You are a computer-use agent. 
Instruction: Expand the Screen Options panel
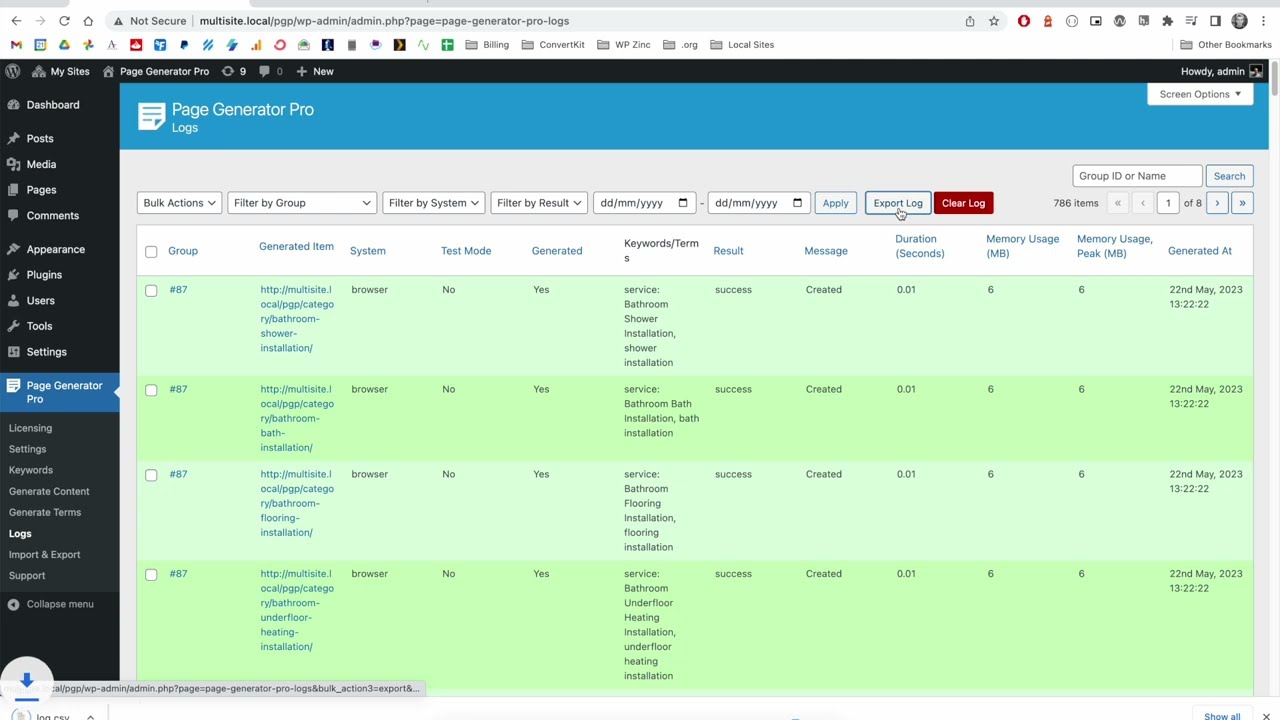click(1199, 93)
